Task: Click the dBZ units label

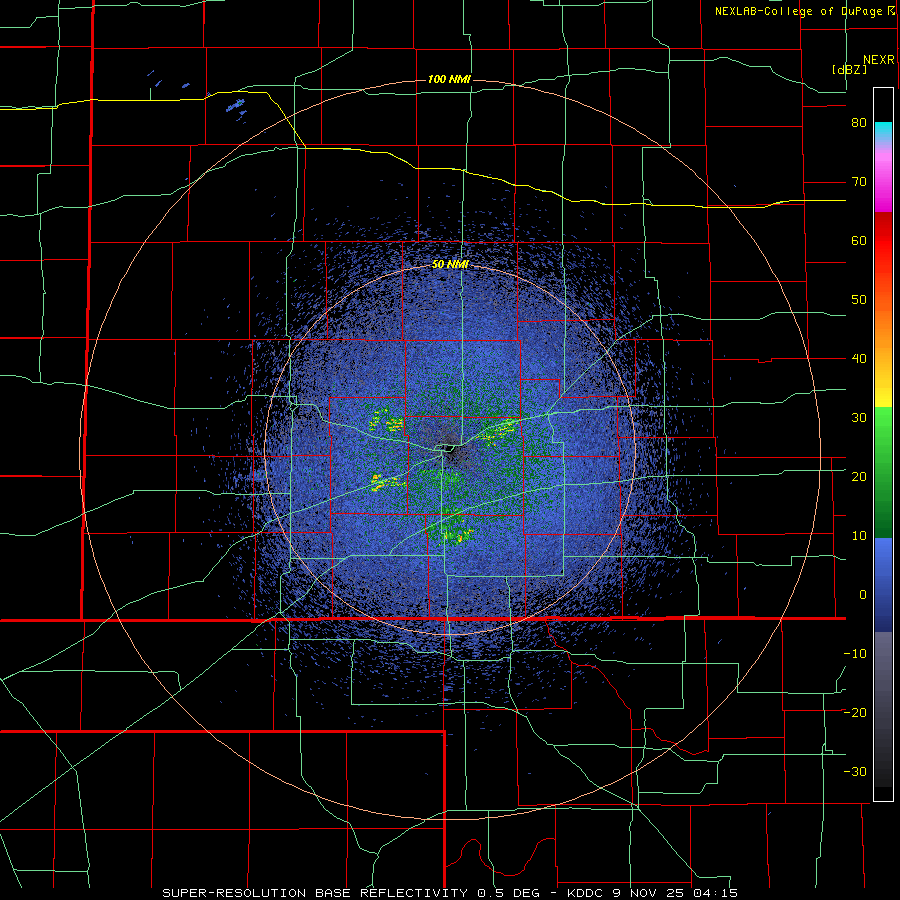Action: pyautogui.click(x=849, y=70)
